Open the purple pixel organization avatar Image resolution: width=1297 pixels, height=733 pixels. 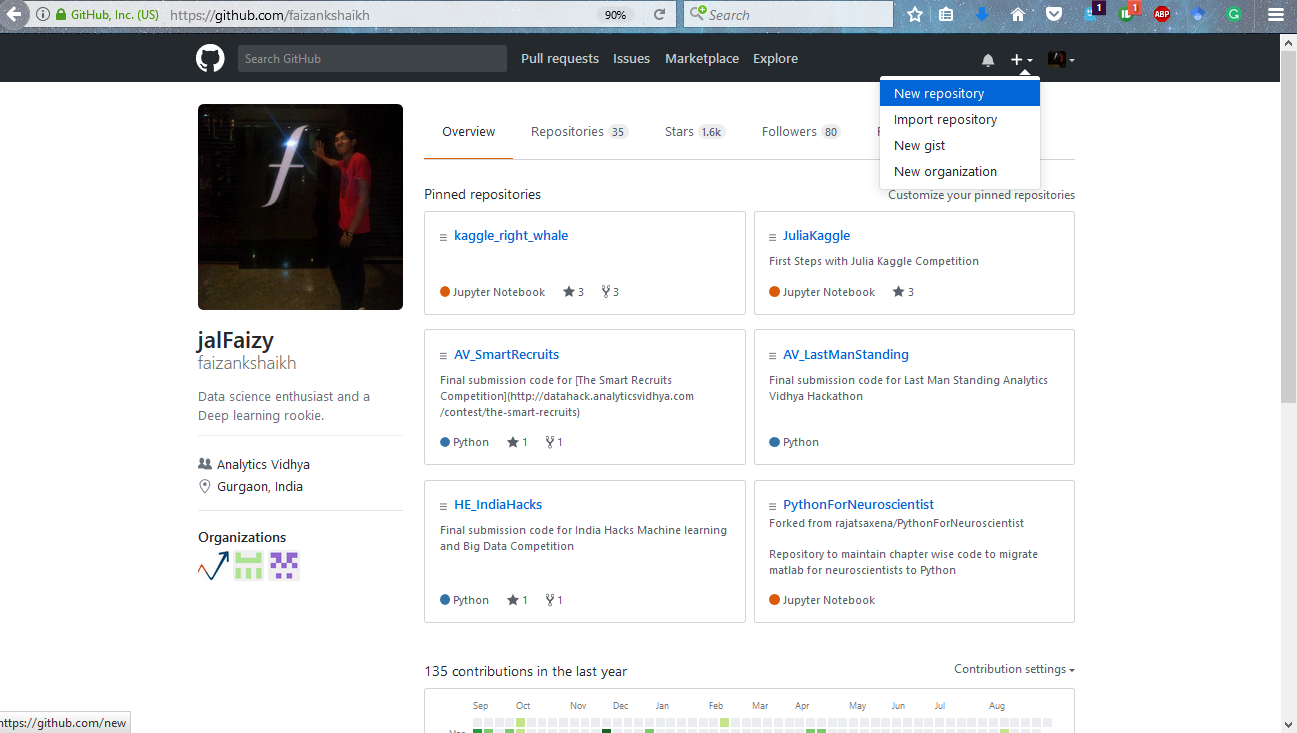point(284,566)
